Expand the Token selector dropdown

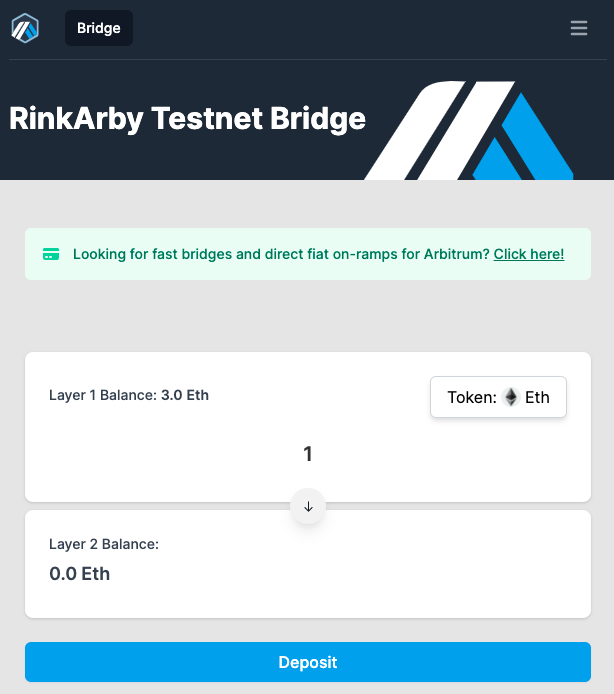[x=498, y=397]
